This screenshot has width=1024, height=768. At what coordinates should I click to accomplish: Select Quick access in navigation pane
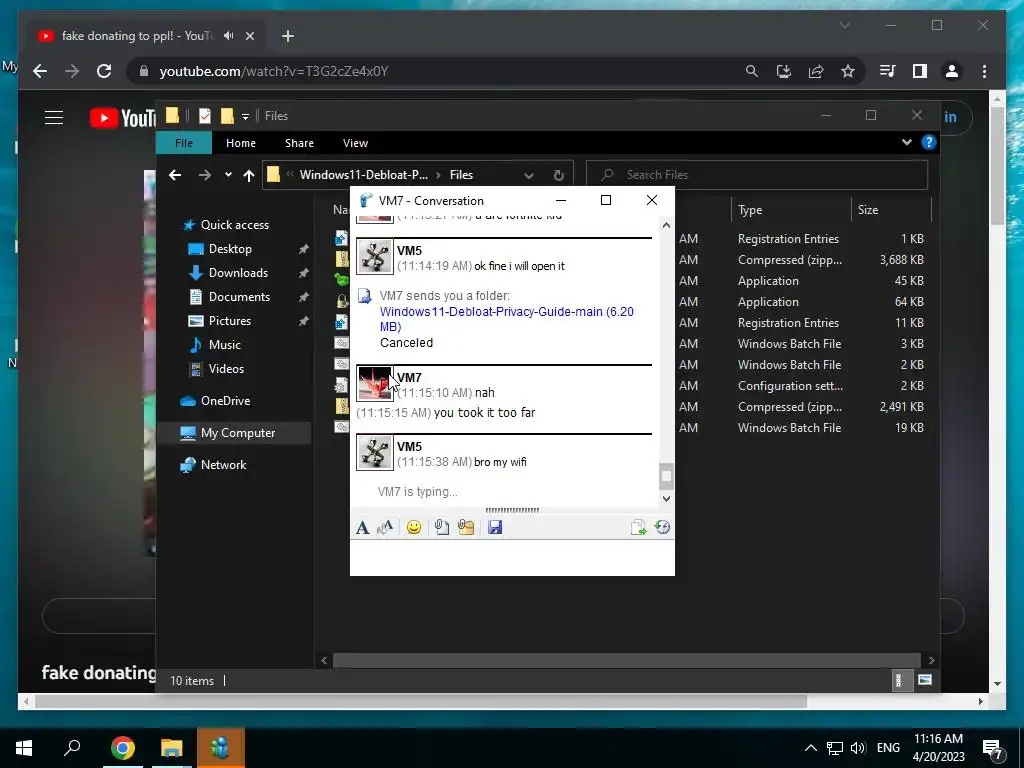coord(234,225)
